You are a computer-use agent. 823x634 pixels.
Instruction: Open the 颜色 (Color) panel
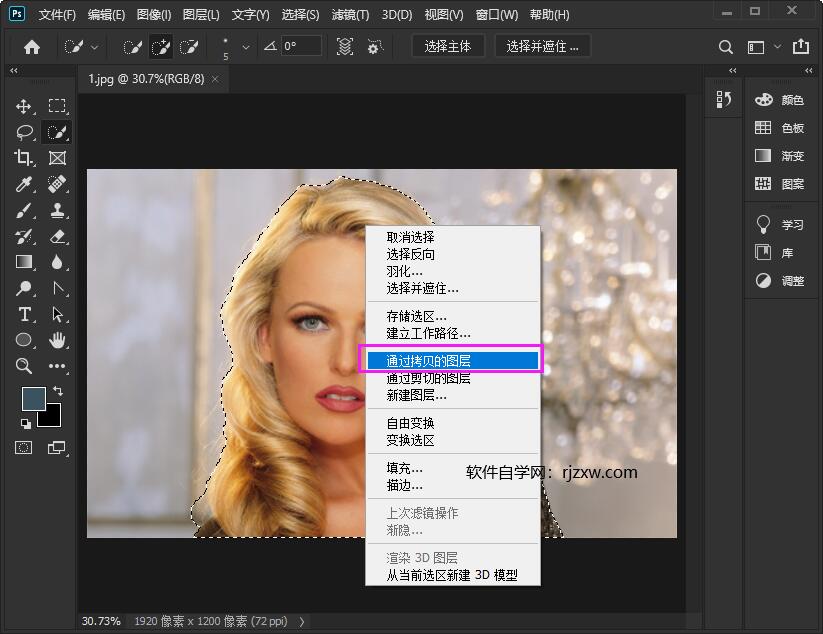[790, 99]
